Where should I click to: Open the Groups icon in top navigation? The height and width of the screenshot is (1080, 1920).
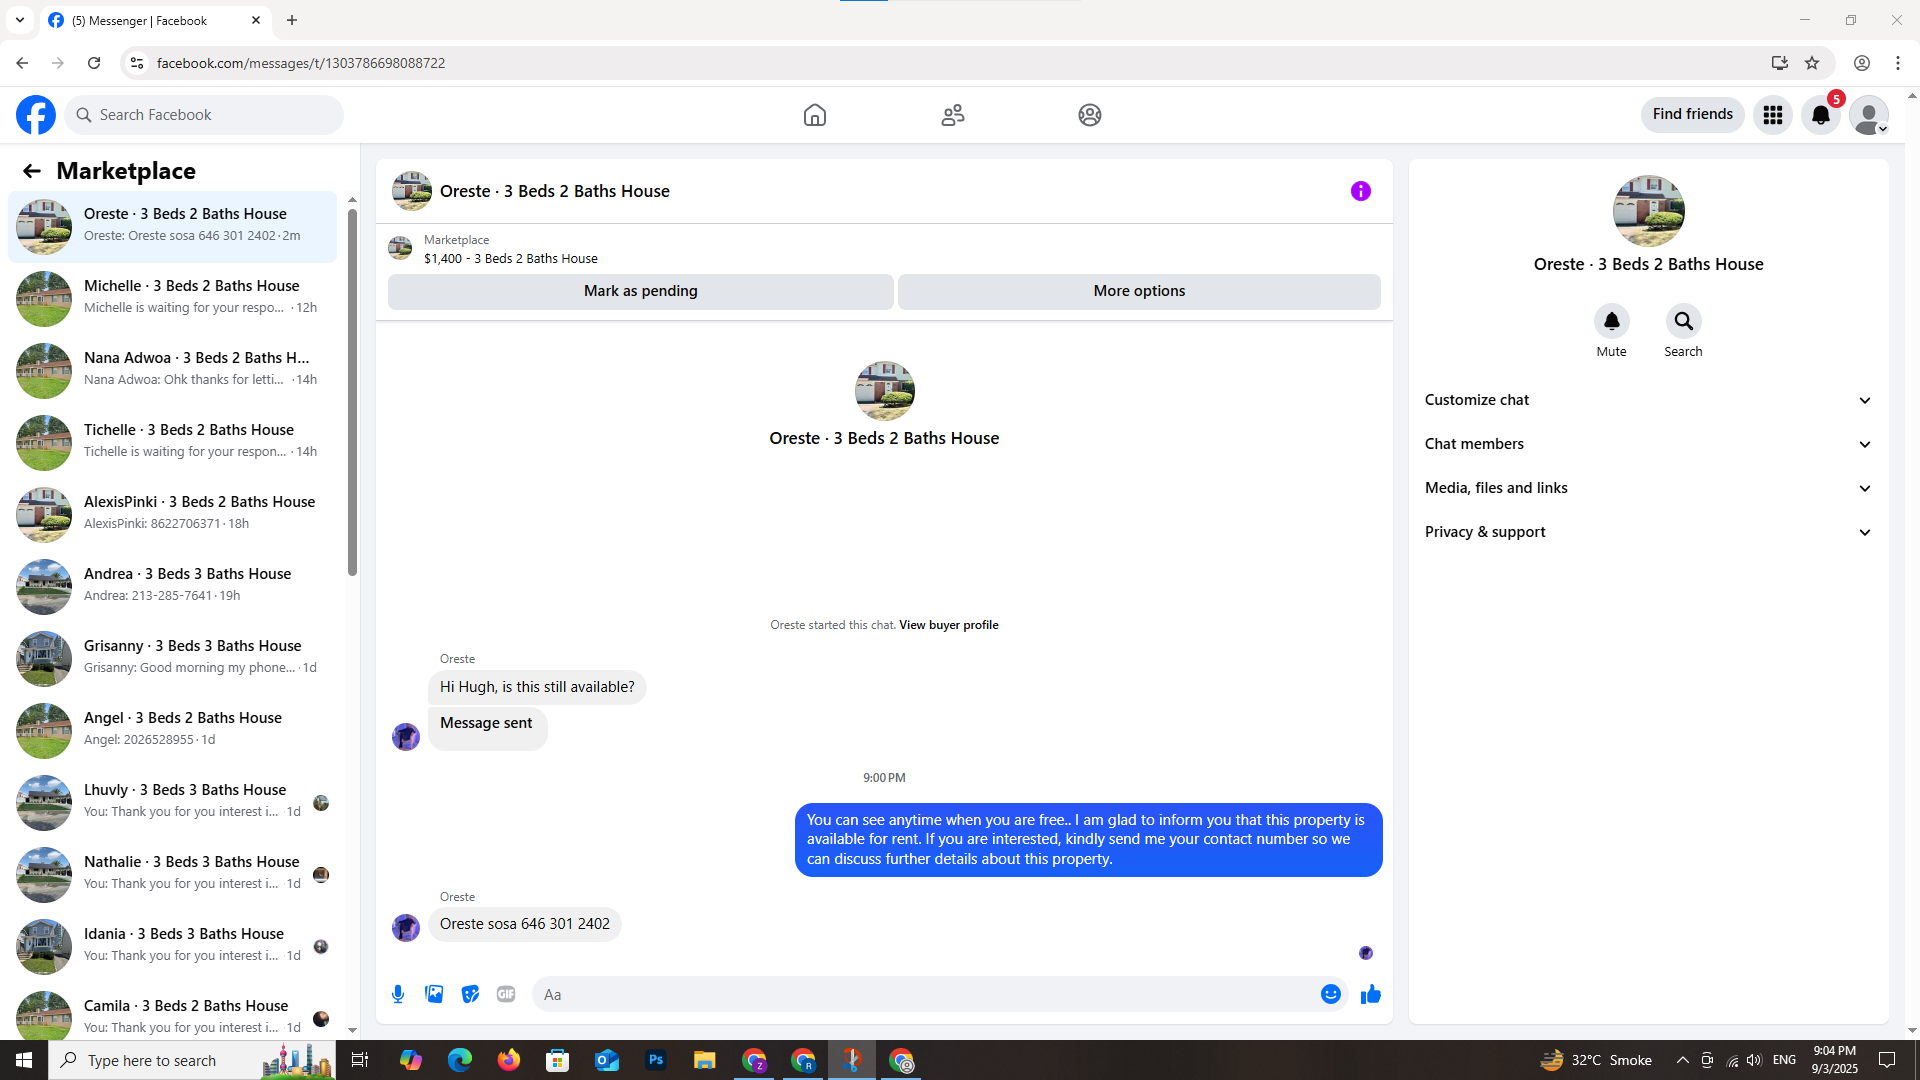[x=1090, y=115]
